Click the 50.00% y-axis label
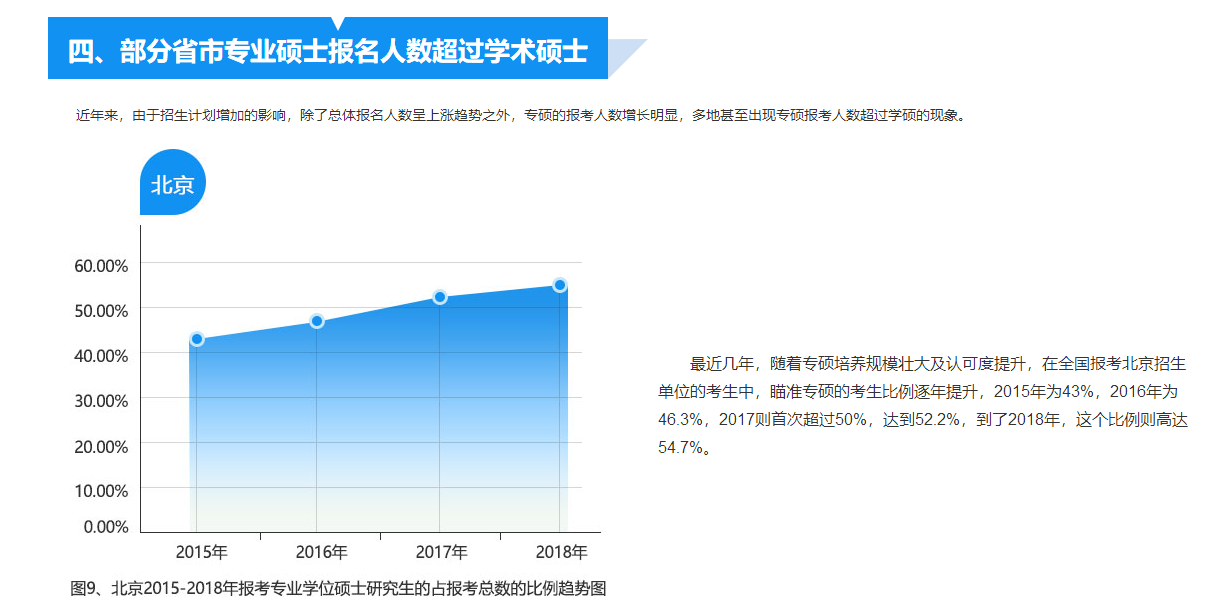The width and height of the screenshot is (1230, 610). click(x=101, y=311)
